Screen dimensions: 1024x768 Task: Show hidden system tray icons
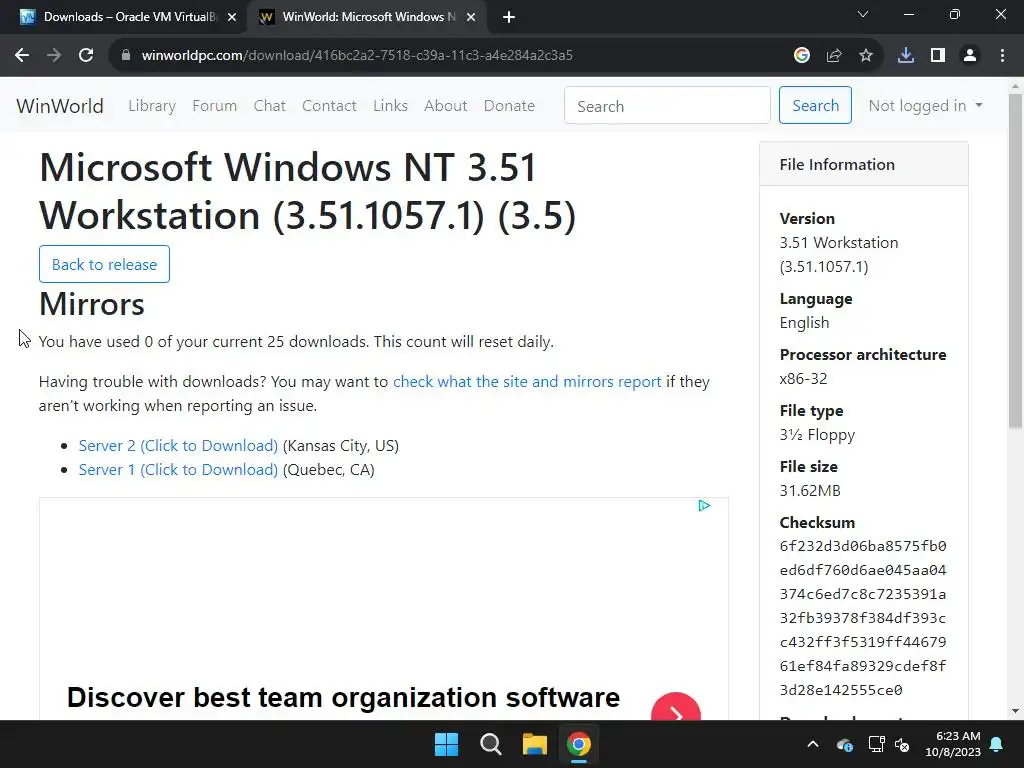pos(813,744)
